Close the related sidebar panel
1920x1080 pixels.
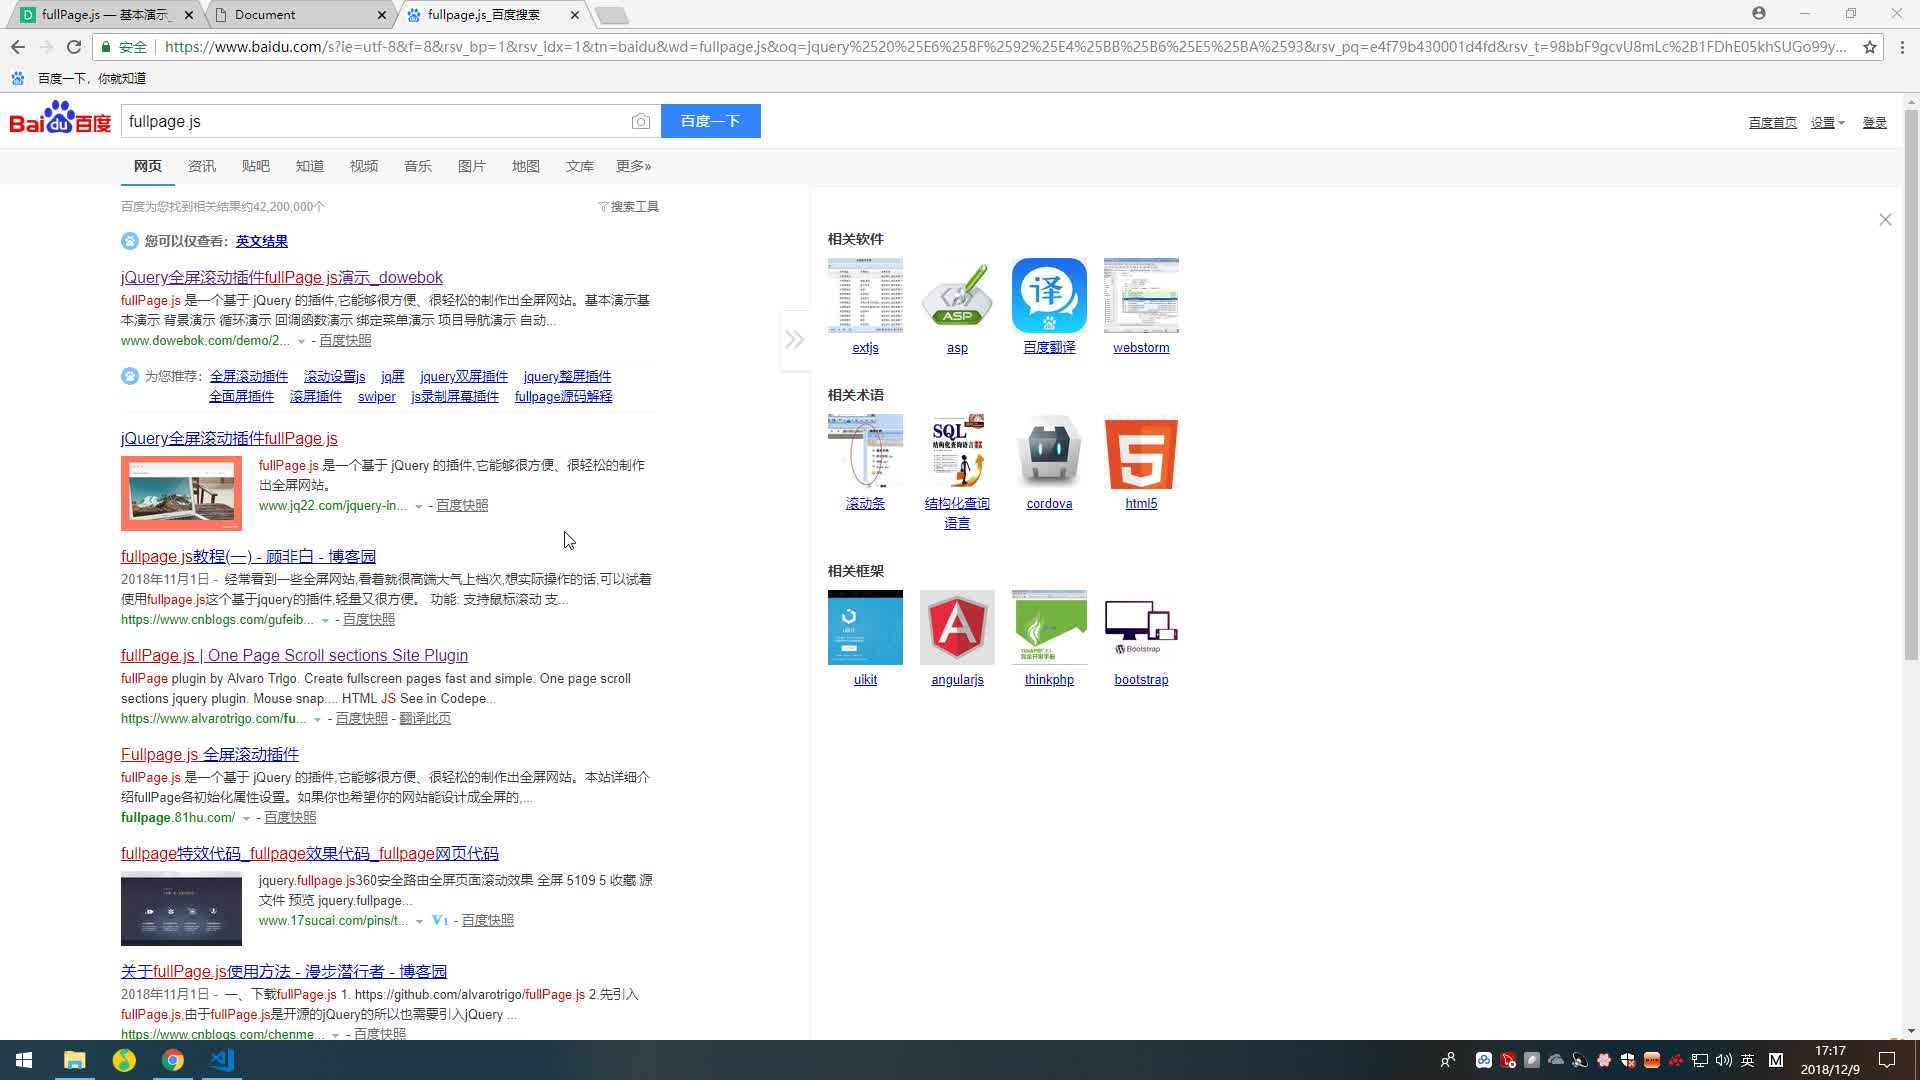(x=1885, y=219)
